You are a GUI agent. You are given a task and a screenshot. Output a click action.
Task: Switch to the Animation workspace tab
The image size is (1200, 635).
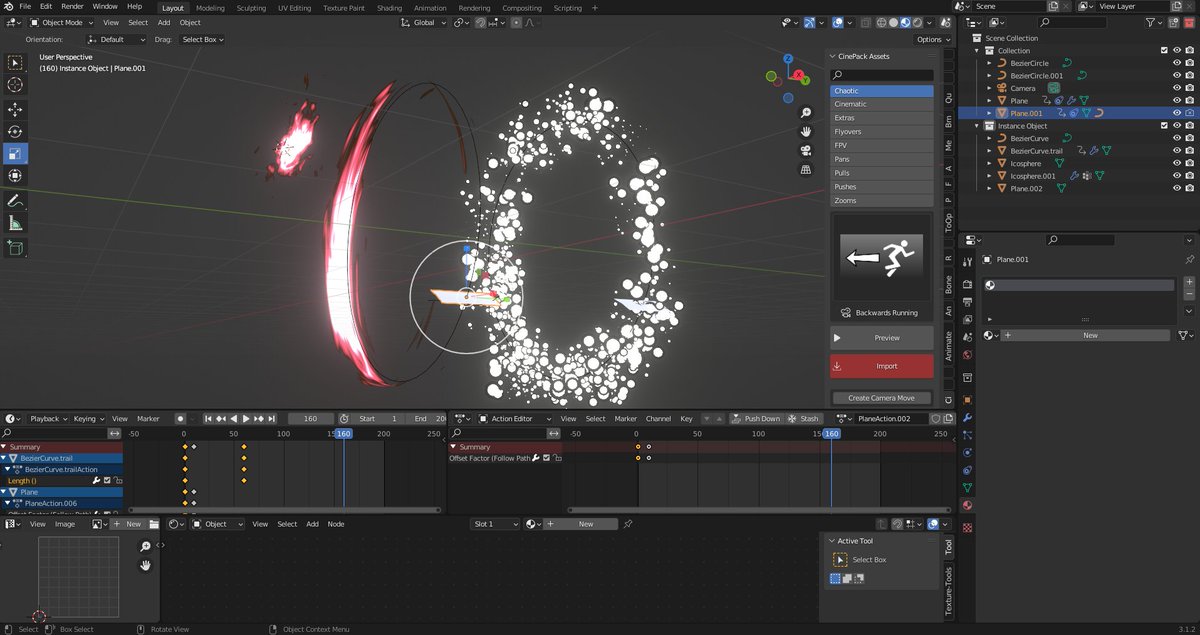pos(430,8)
